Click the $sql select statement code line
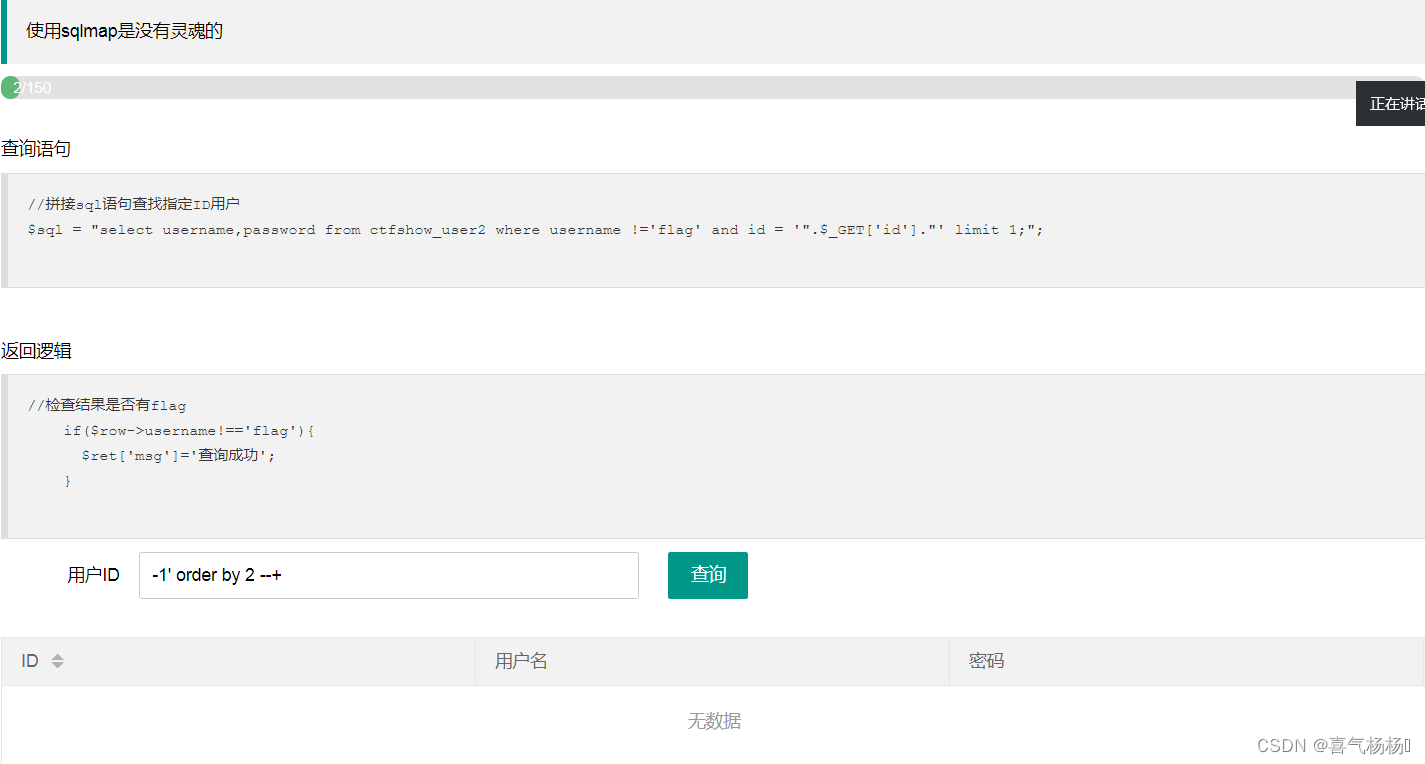Screen dimensions: 1425x764 [535, 230]
